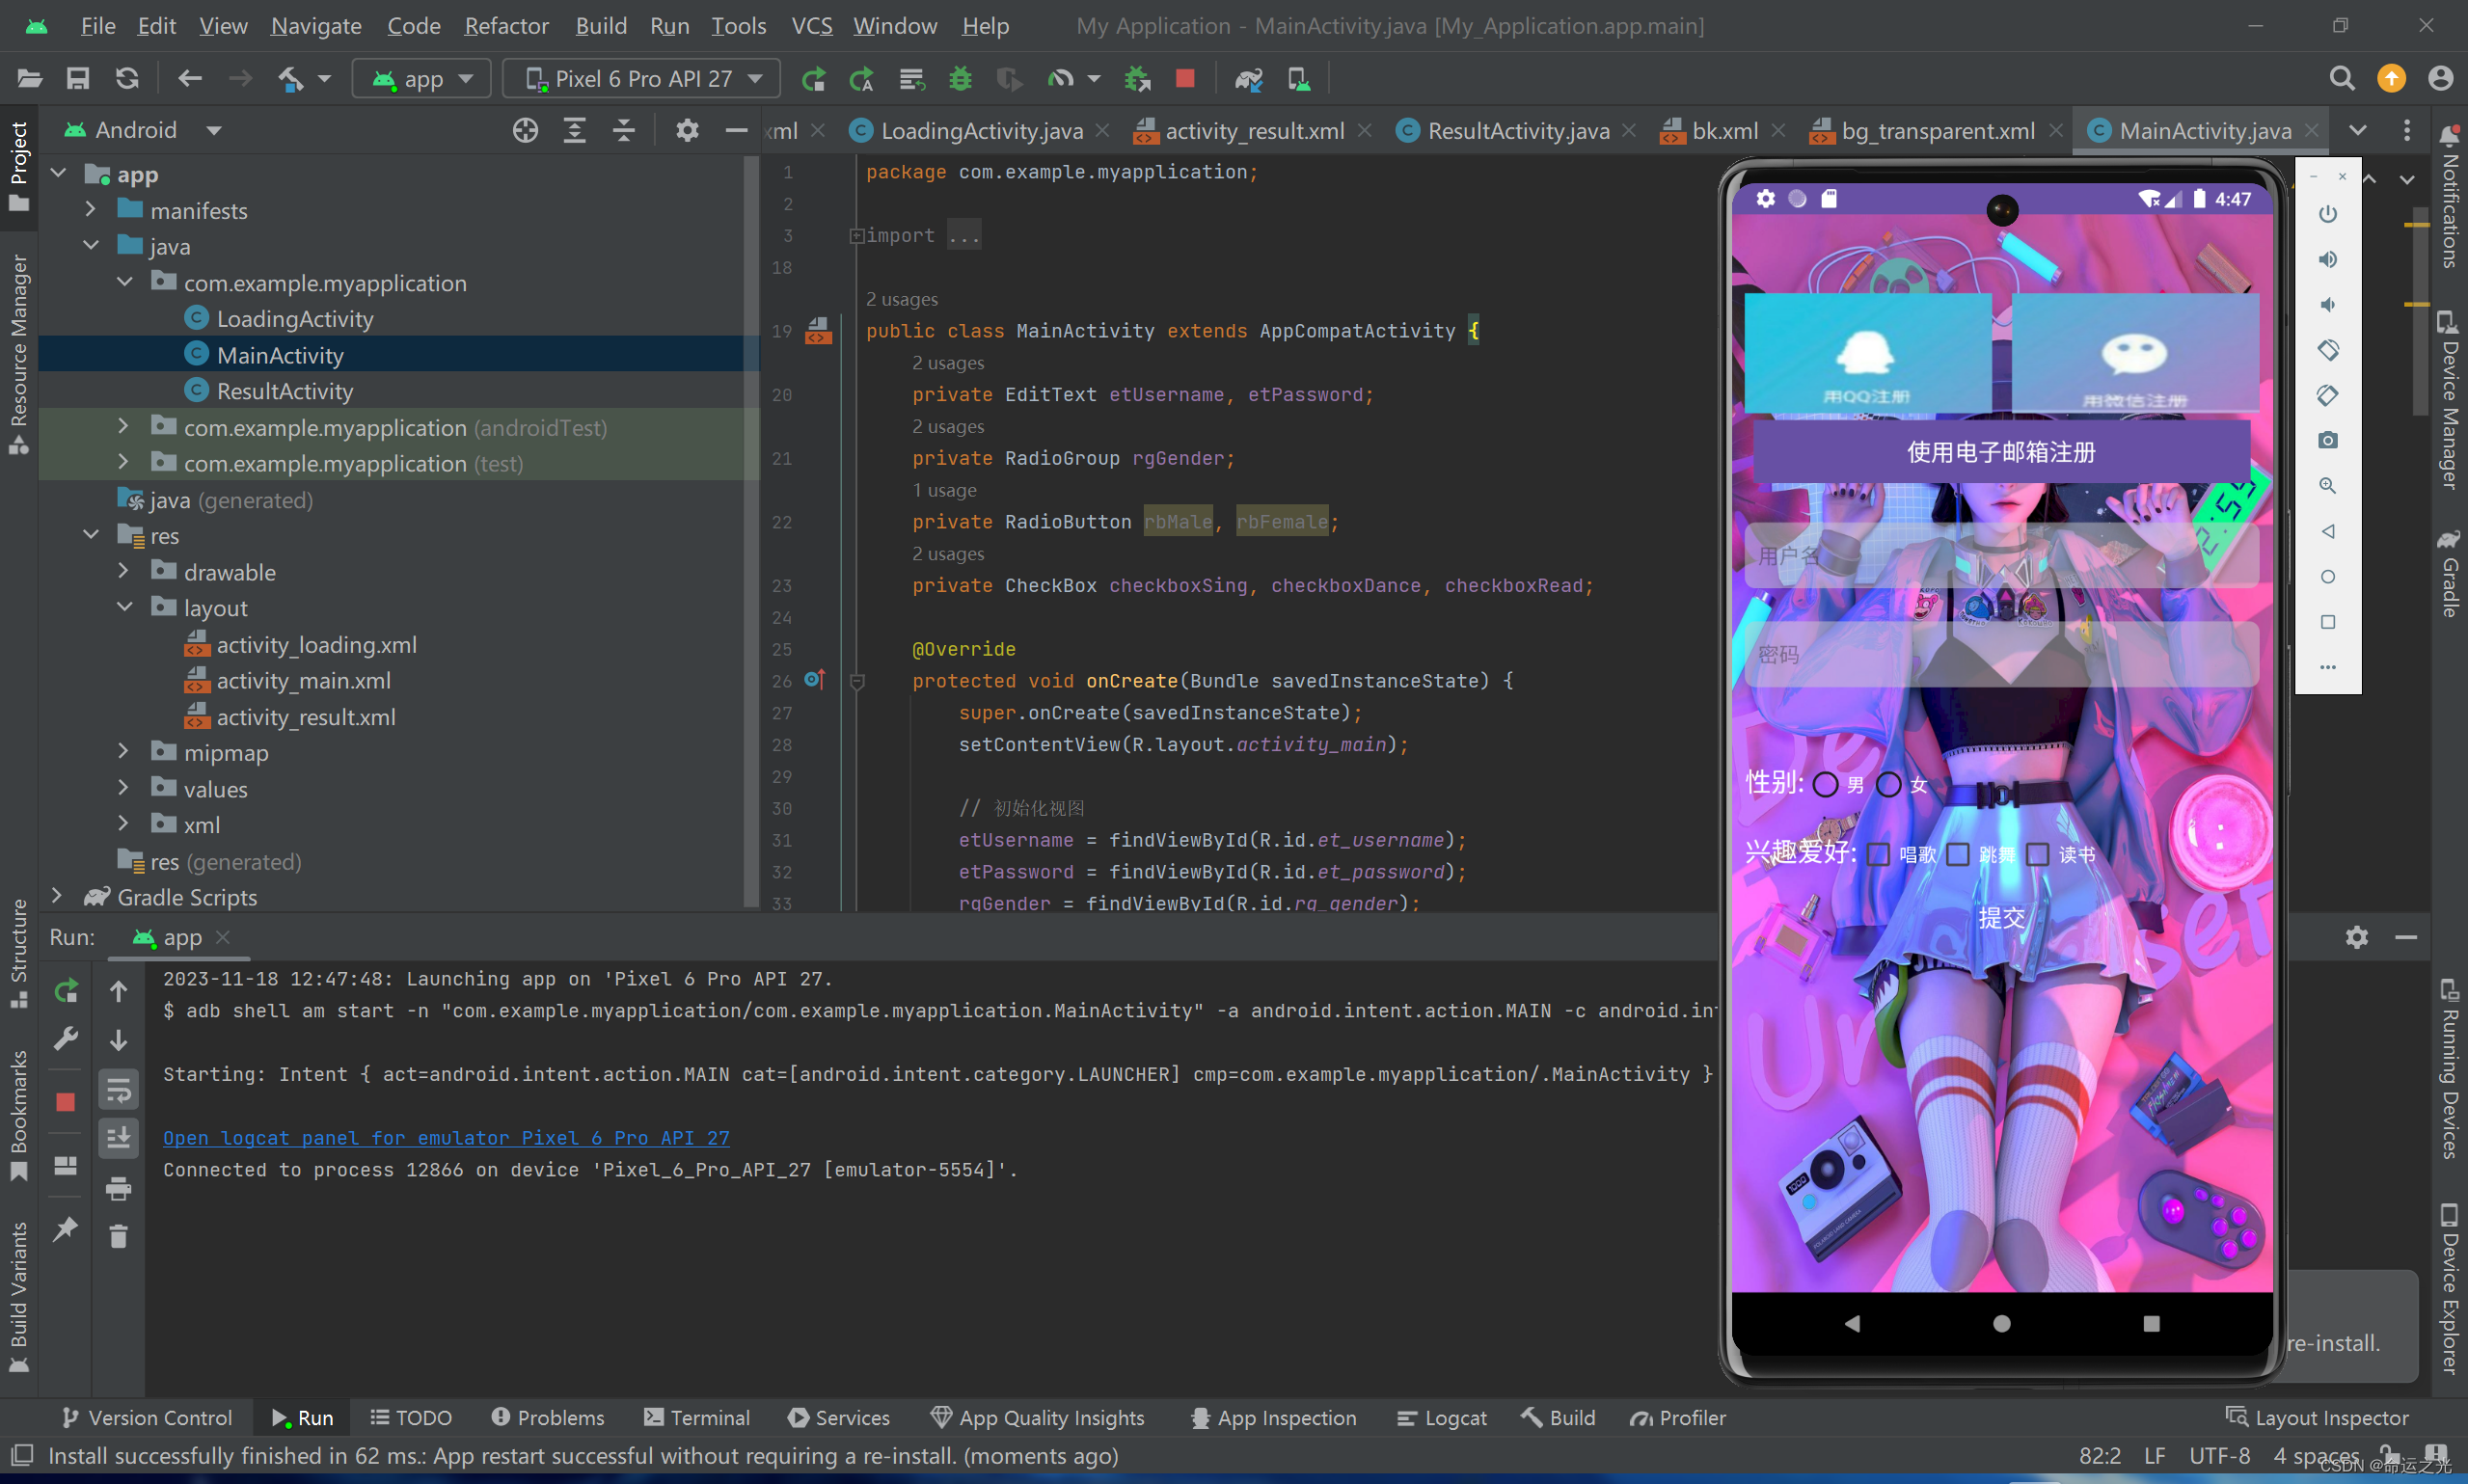Click the emulator power button icon
The height and width of the screenshot is (1484, 2468).
point(2328,214)
